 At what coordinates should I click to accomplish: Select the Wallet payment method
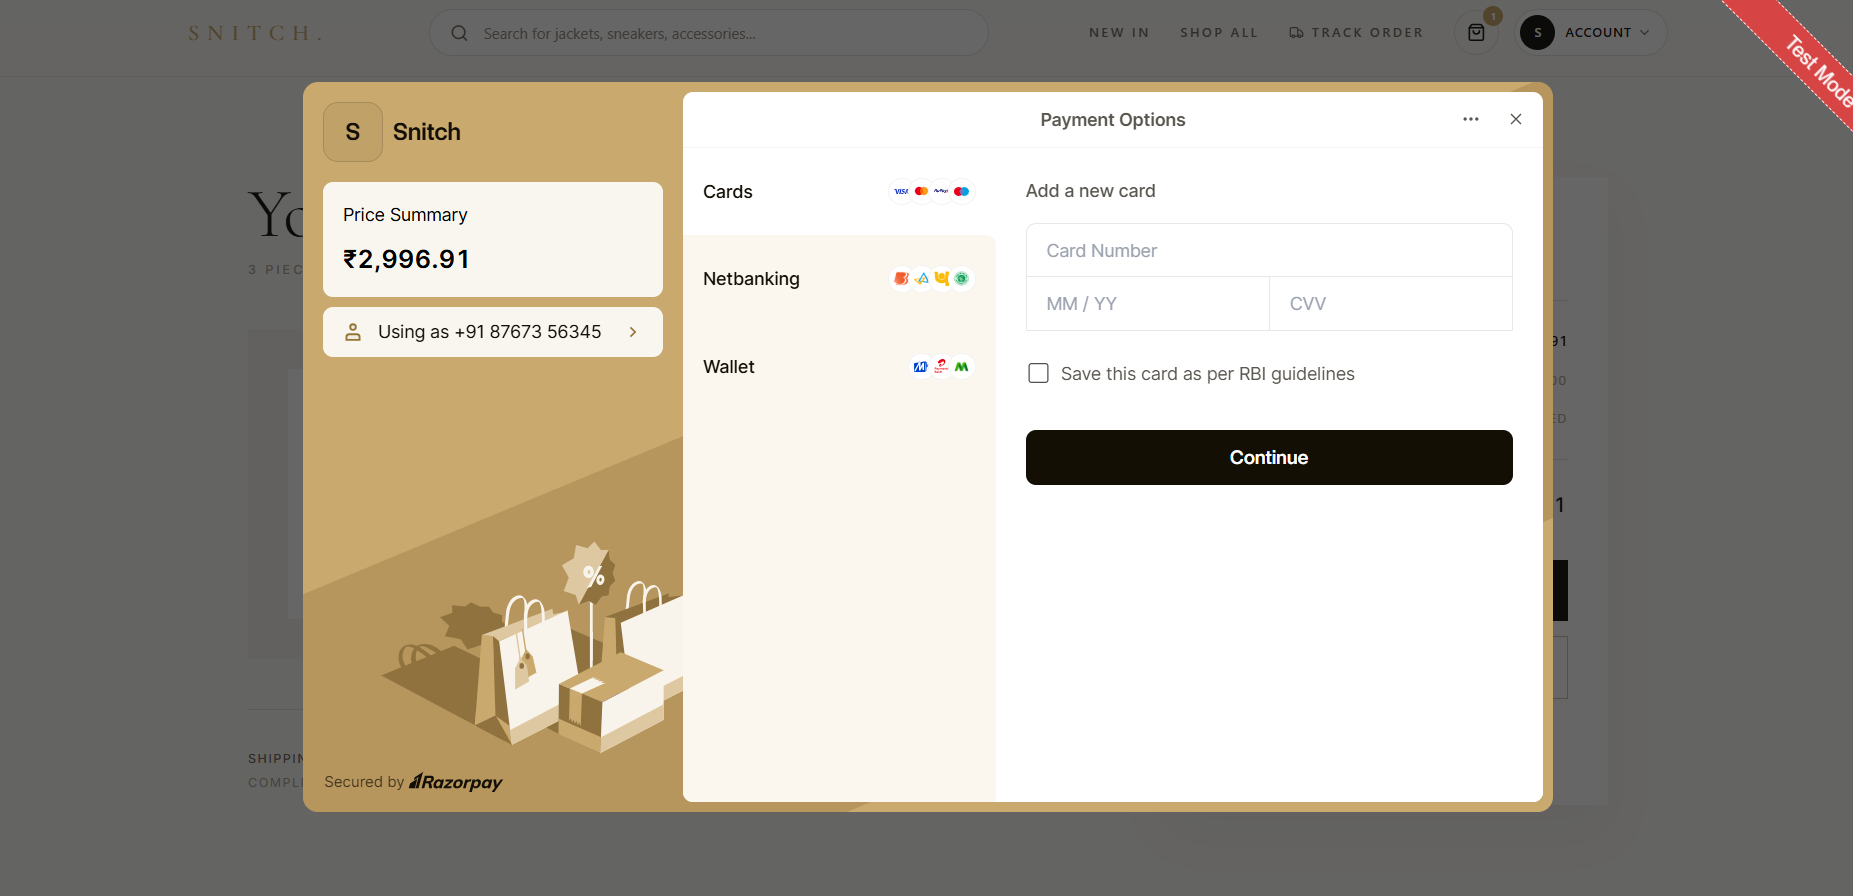pos(839,367)
